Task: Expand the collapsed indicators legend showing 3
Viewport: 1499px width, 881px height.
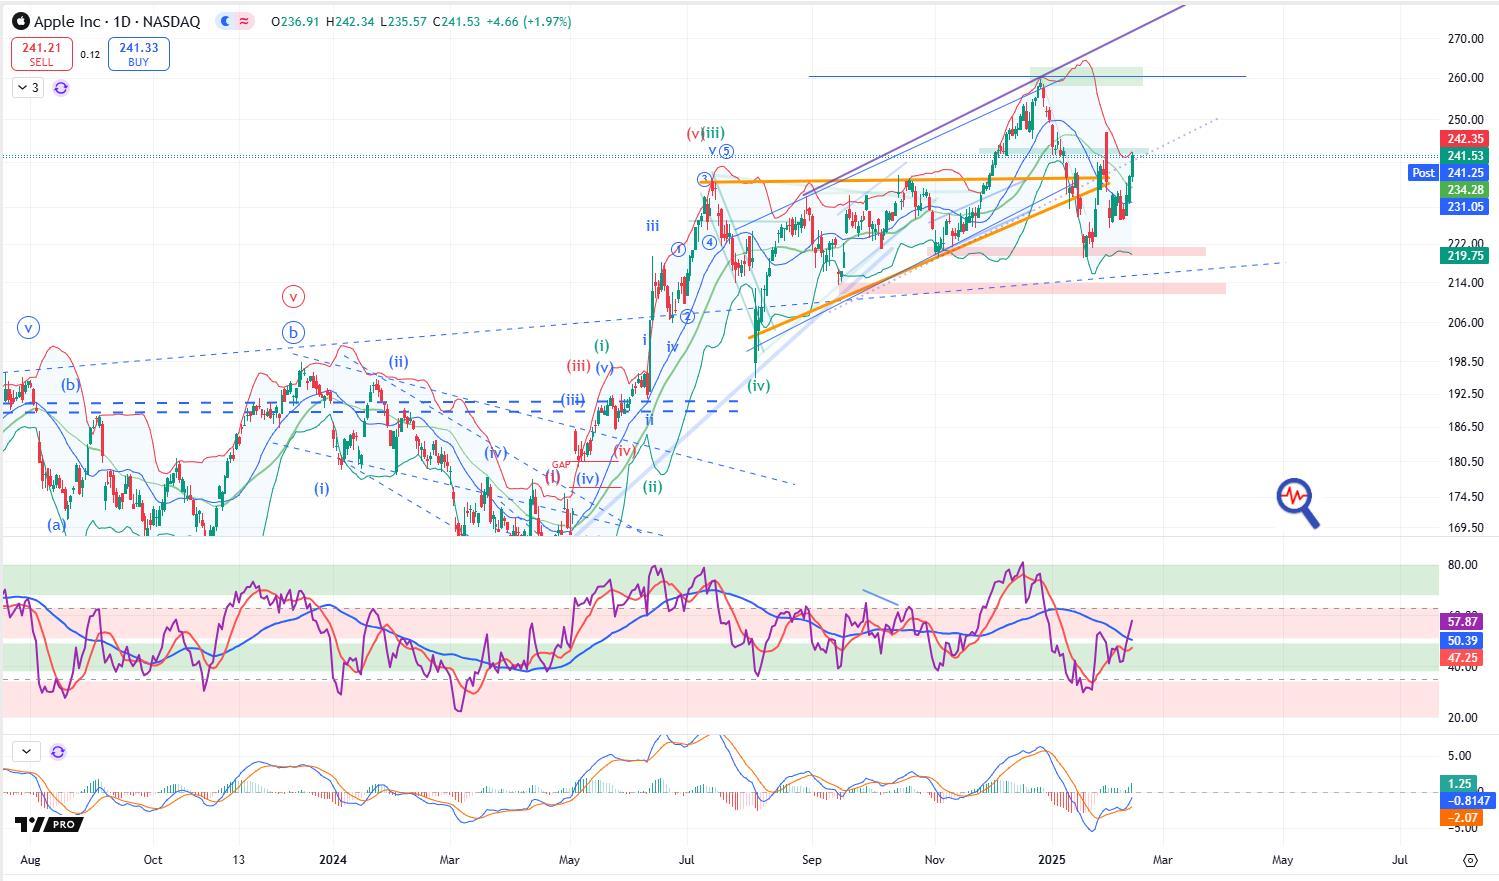Action: click(x=28, y=88)
